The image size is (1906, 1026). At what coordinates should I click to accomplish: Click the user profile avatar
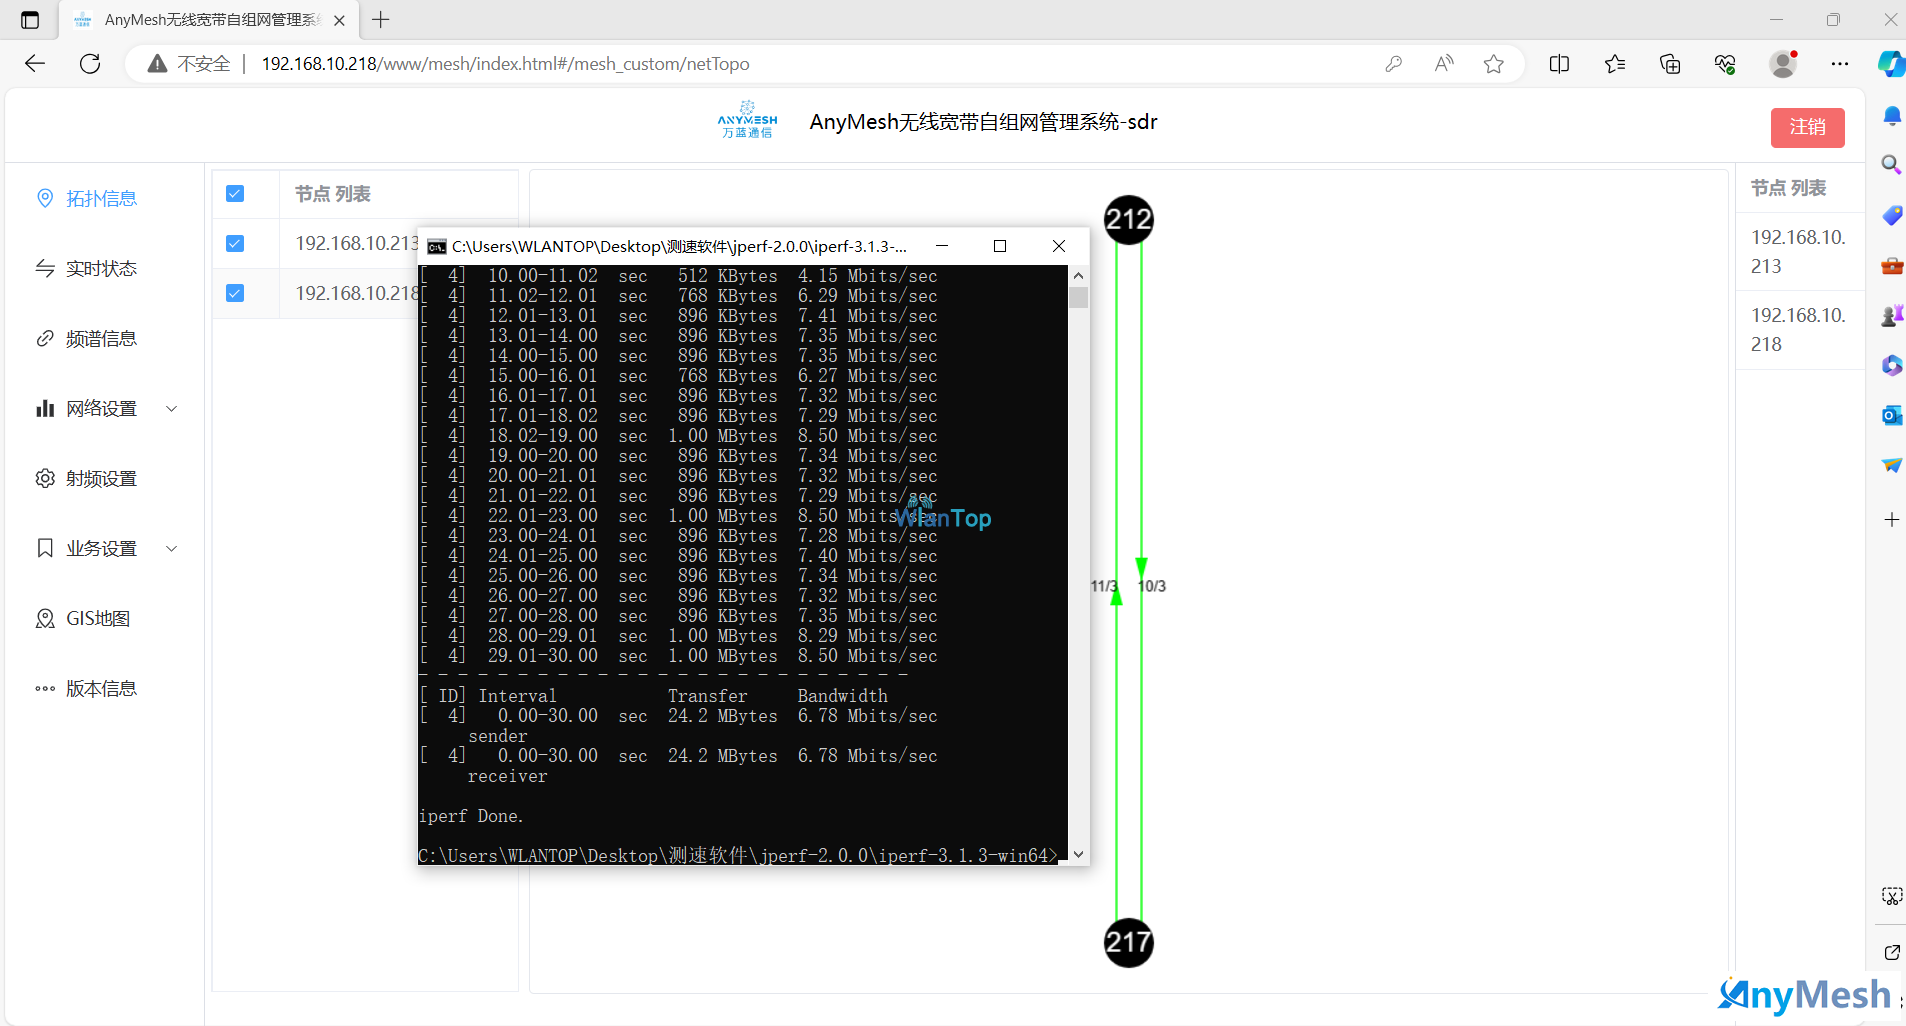point(1783,64)
